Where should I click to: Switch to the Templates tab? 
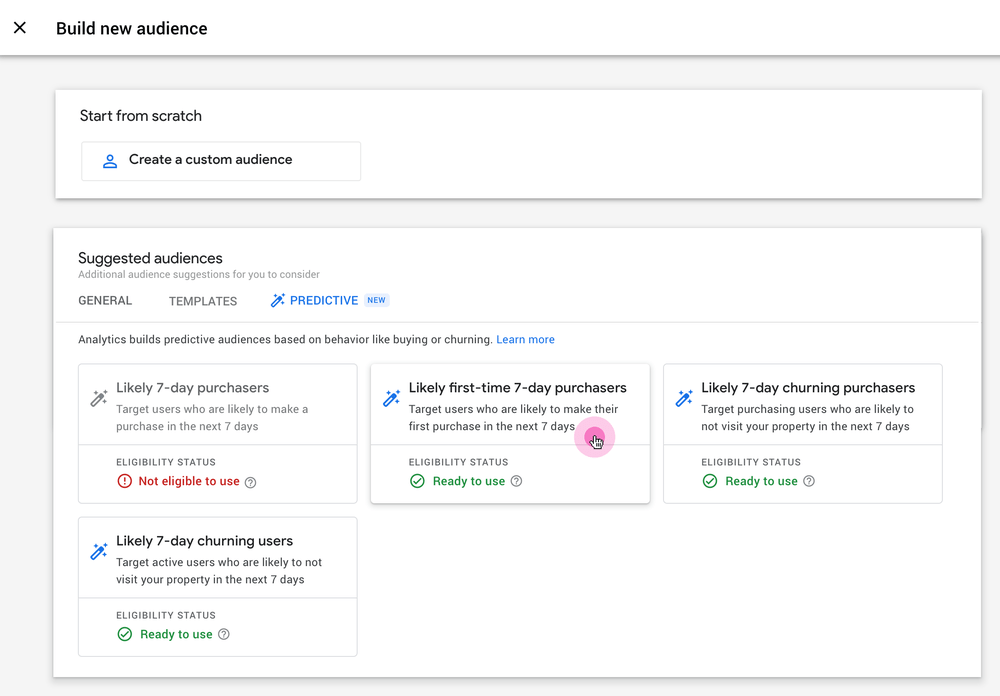point(203,301)
